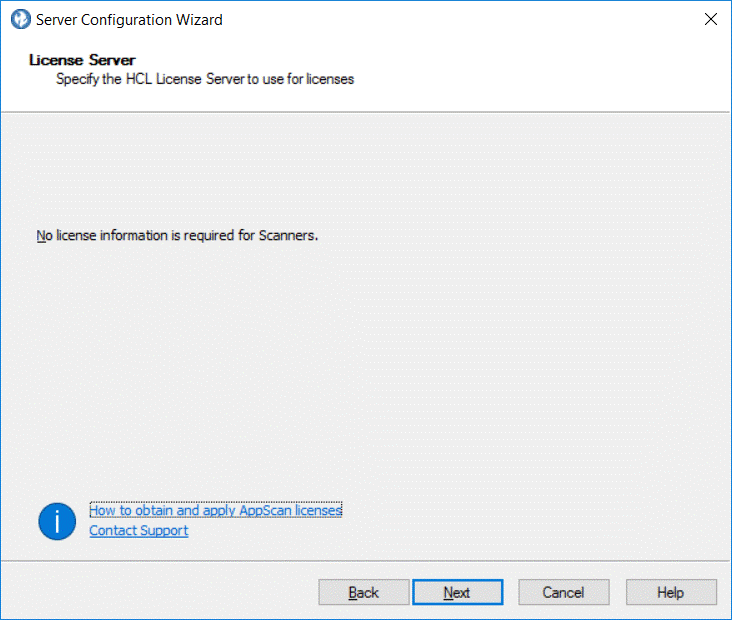Click the Server Configuration Wizard title bar icon

(20, 19)
